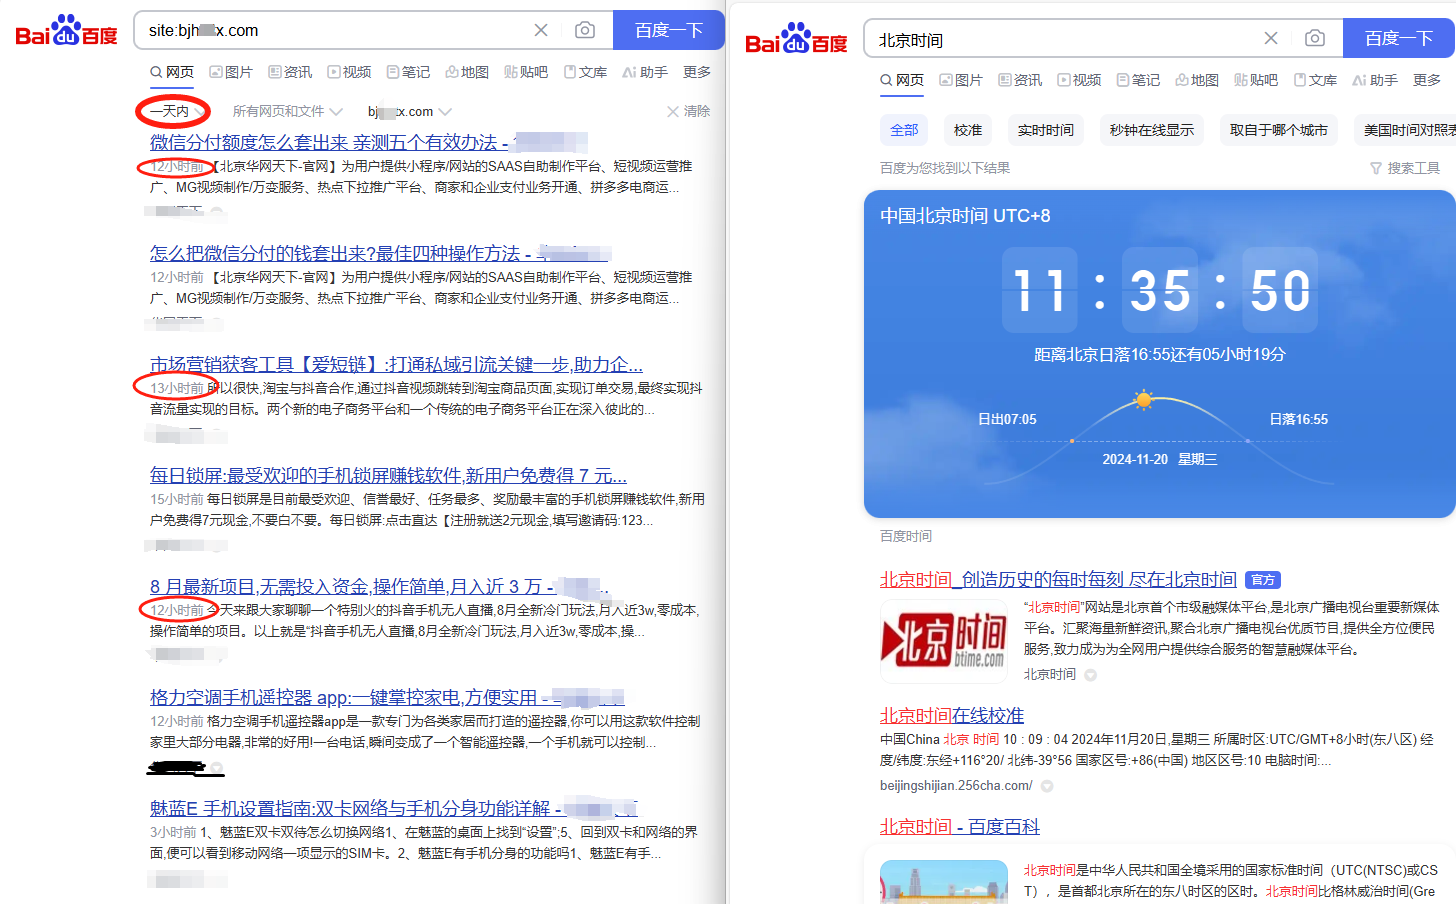
Task: Click the Baidu logo in the left window
Action: (x=66, y=31)
